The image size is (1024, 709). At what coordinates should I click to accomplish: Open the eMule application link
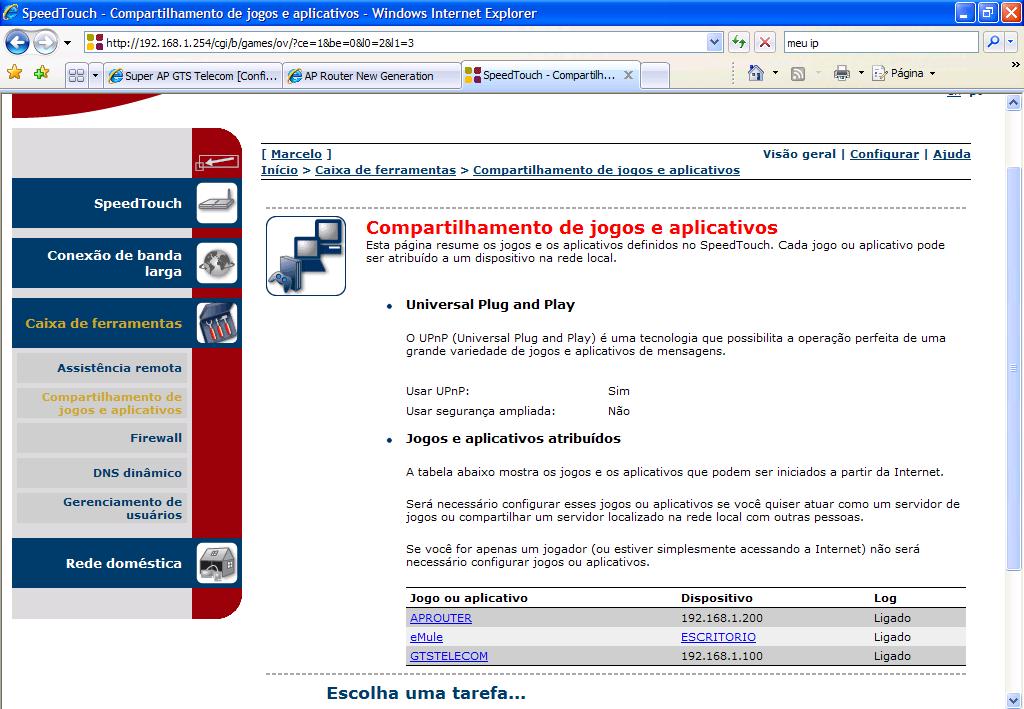pos(426,637)
